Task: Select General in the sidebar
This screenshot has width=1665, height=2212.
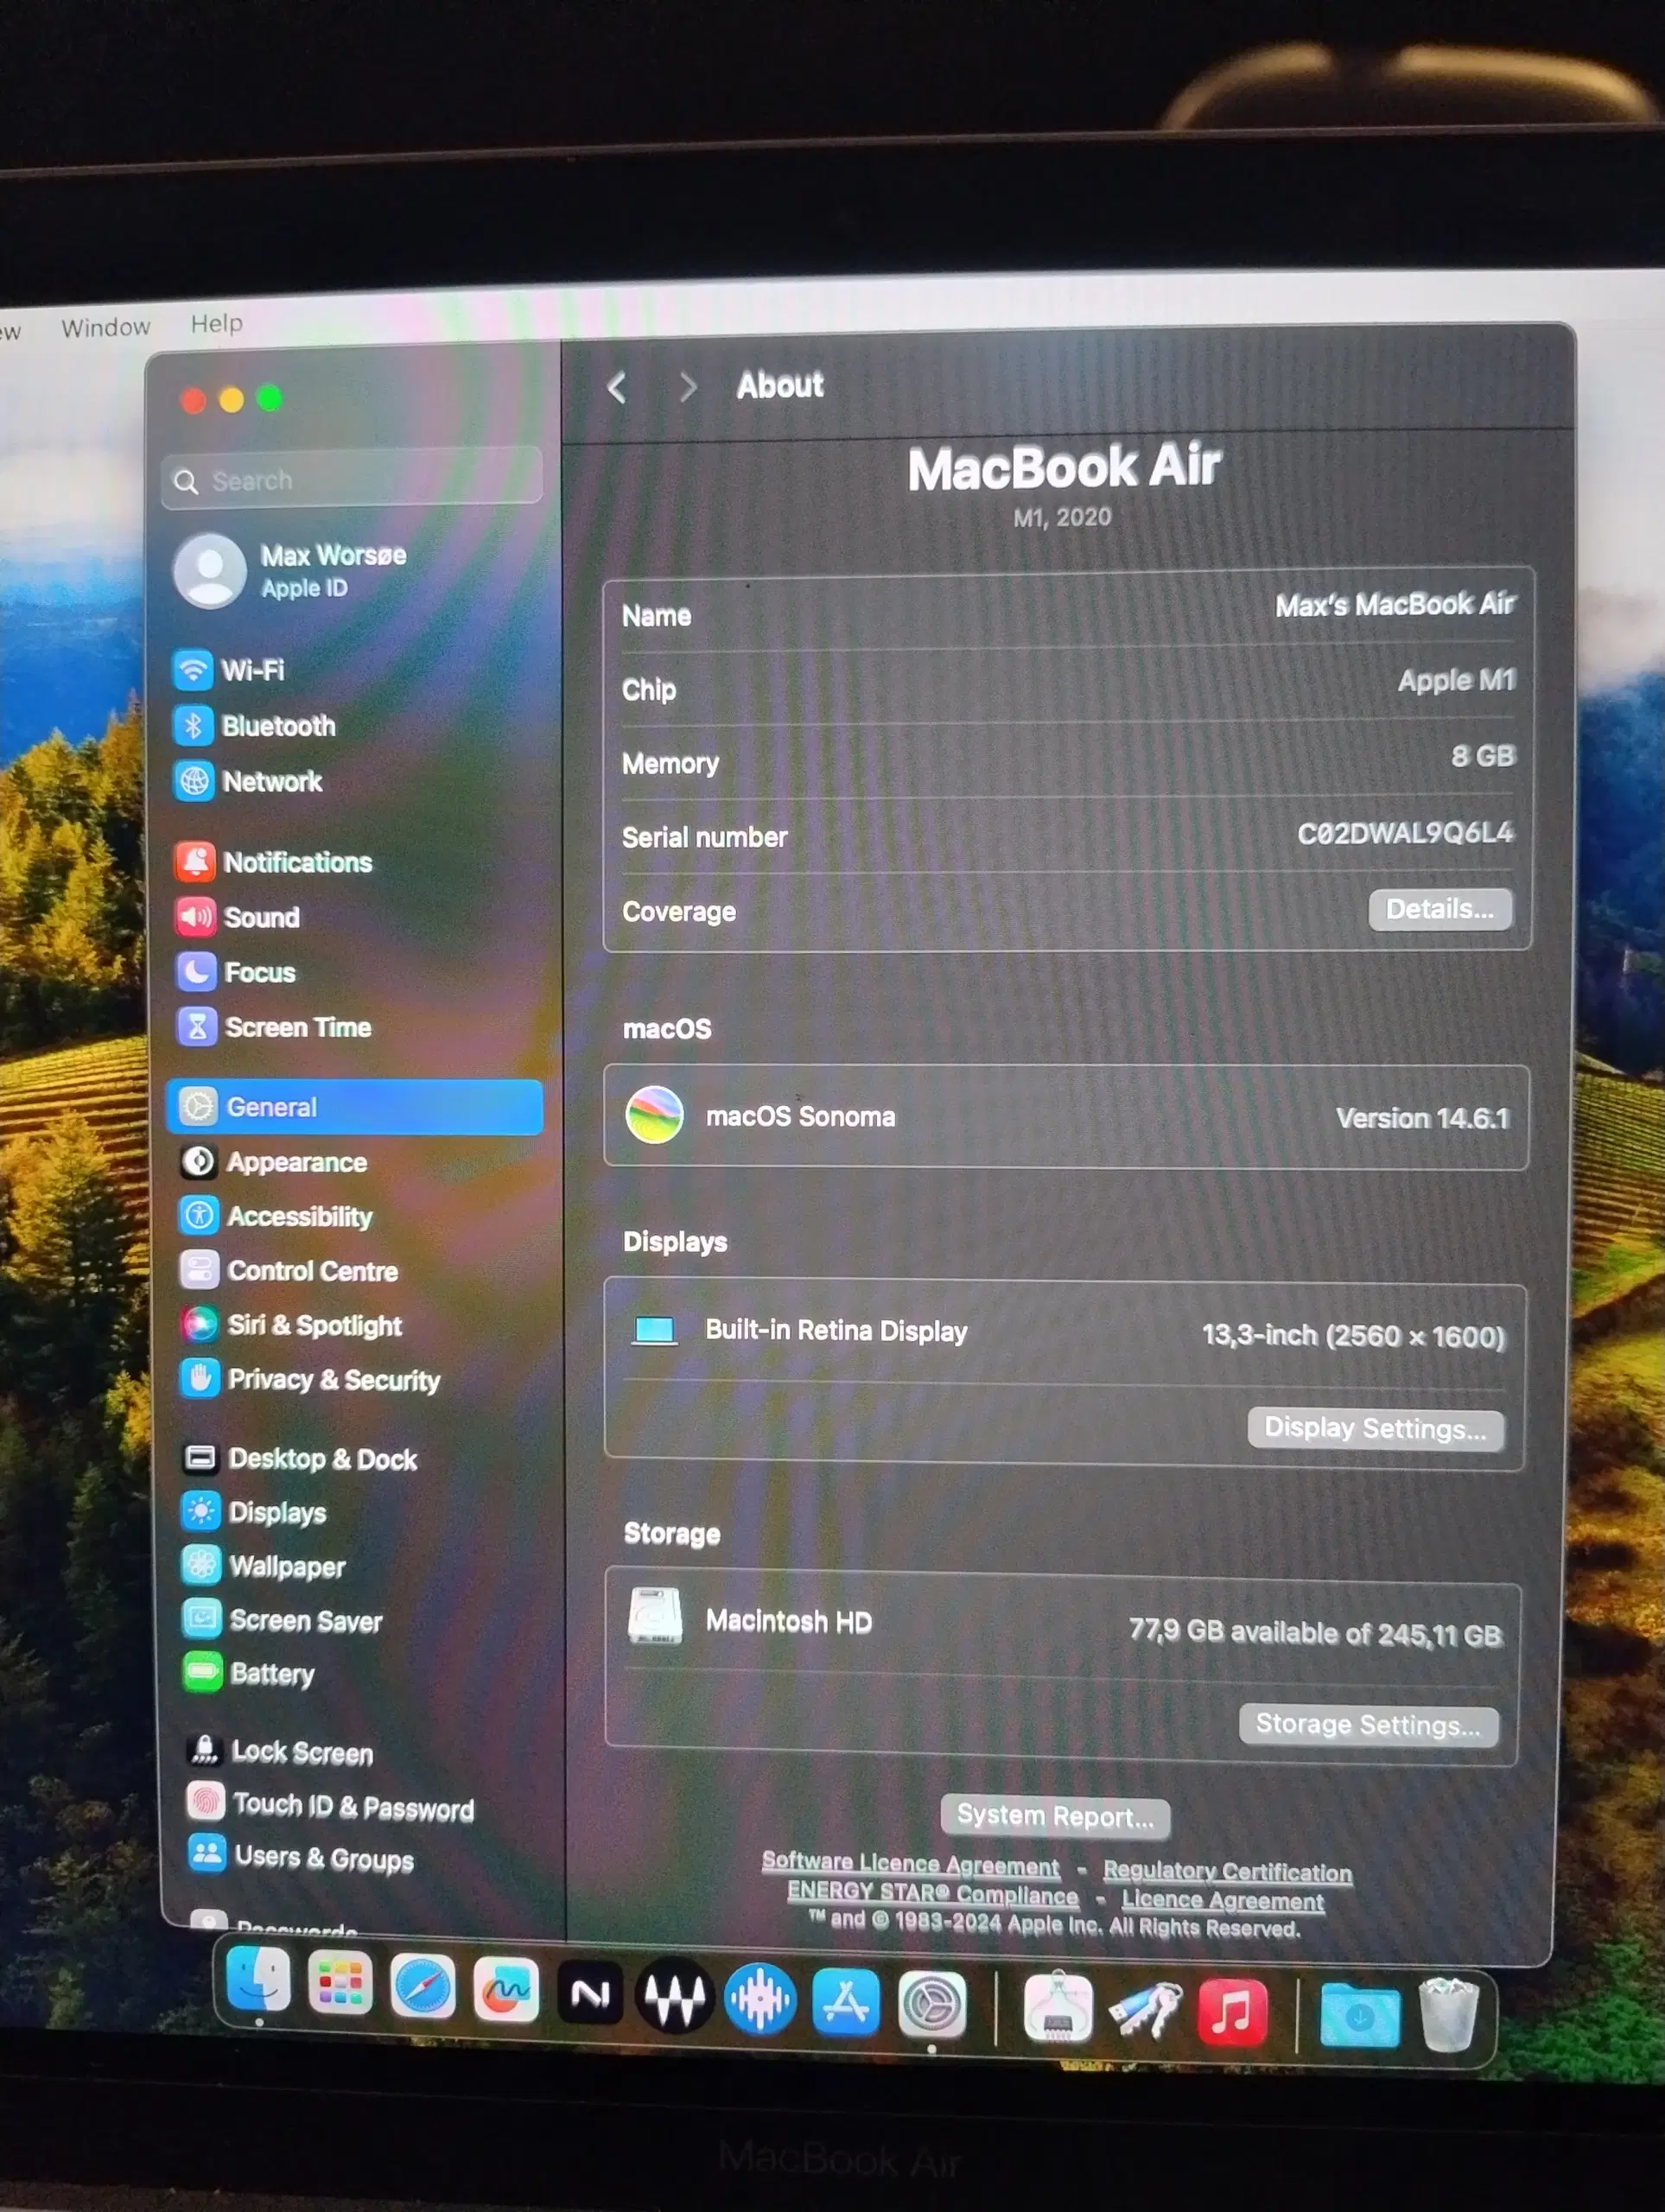Action: tap(355, 1107)
